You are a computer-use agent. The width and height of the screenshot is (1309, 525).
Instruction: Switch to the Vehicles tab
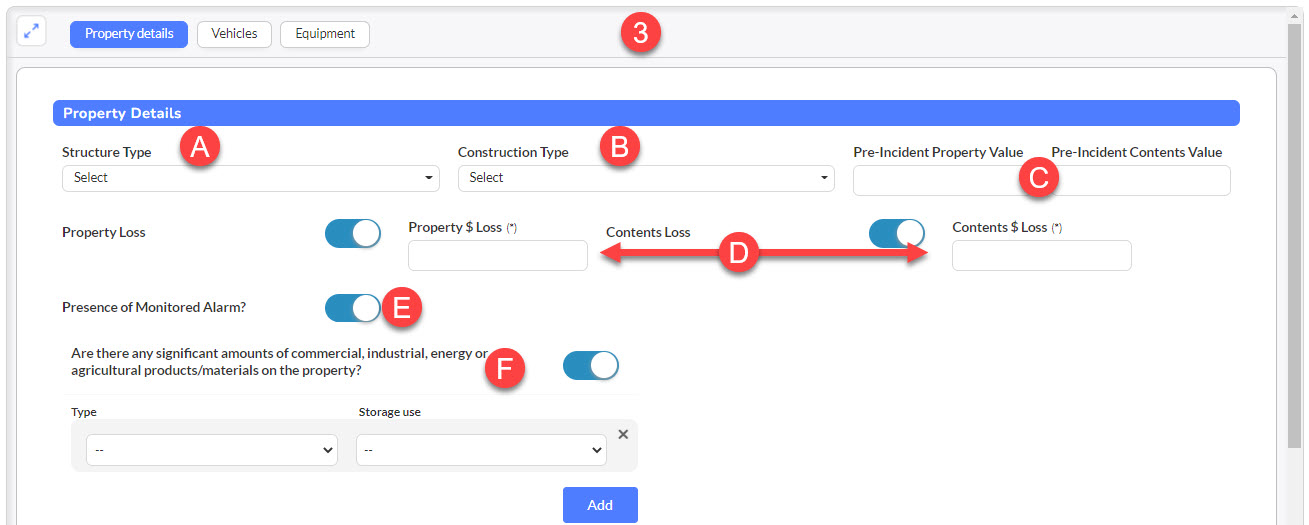[x=234, y=34]
